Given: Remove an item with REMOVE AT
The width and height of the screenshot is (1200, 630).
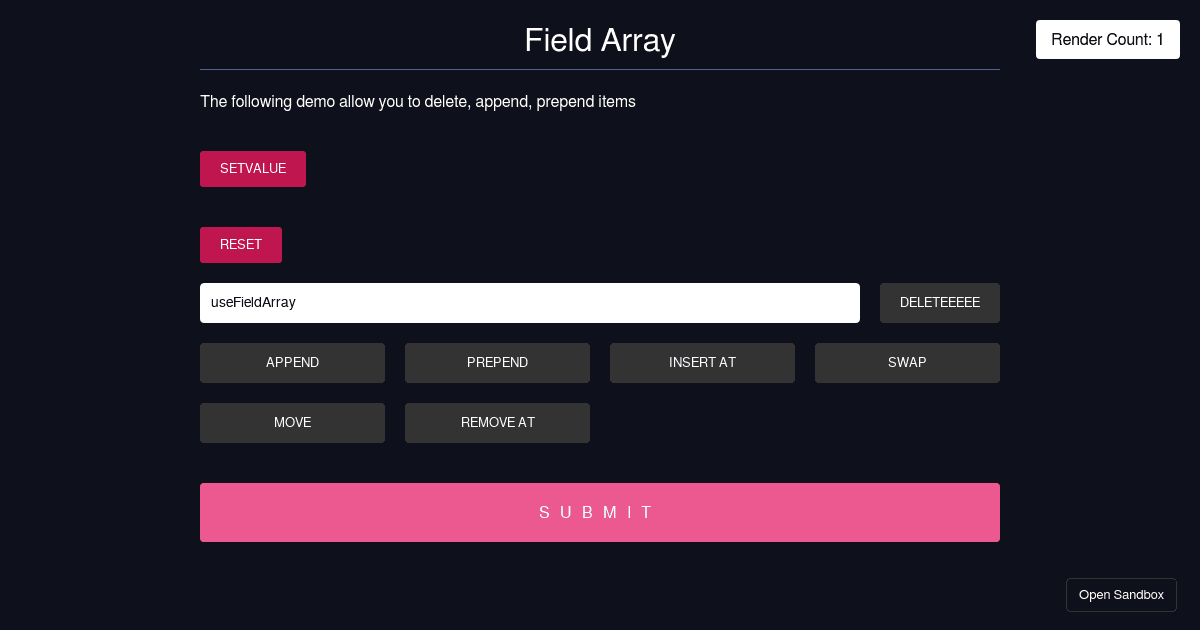Looking at the screenshot, I should coord(497,422).
